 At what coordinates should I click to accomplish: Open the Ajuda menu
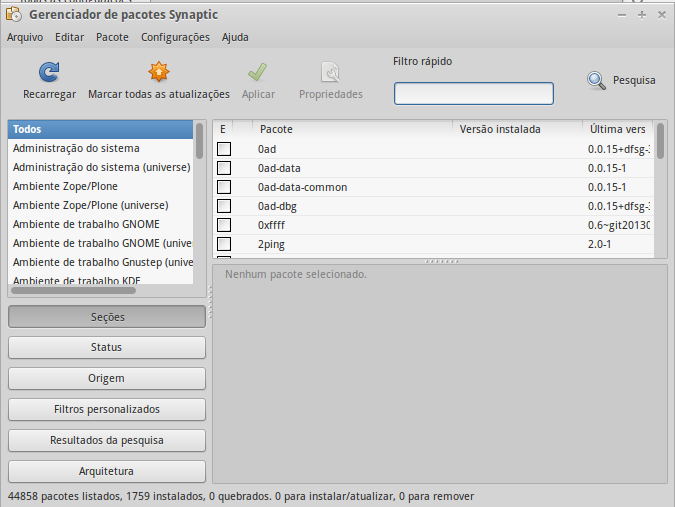235,37
